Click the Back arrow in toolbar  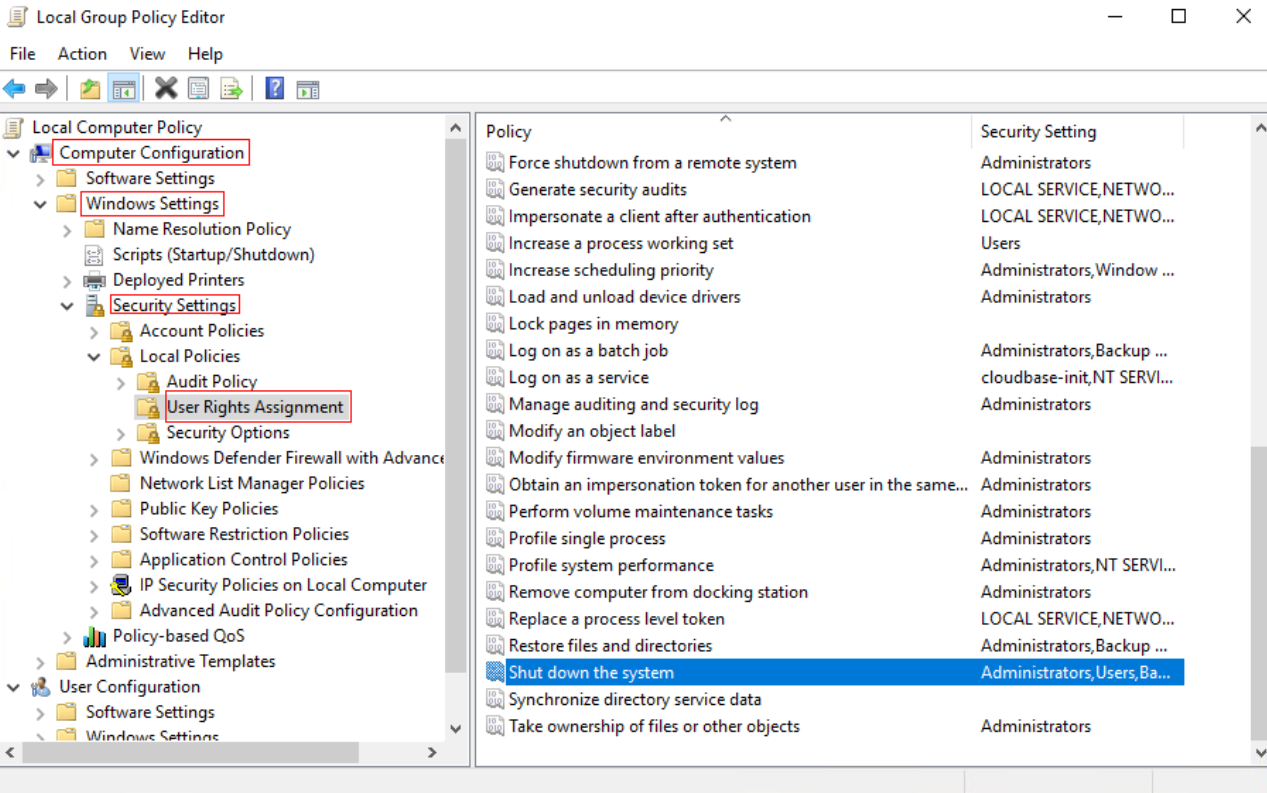click(15, 89)
